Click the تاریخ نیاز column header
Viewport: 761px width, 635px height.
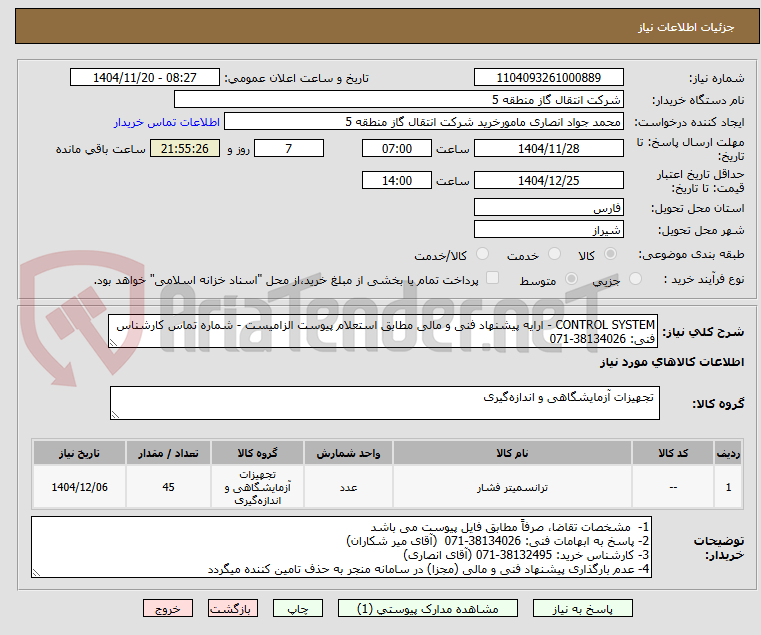[x=79, y=453]
